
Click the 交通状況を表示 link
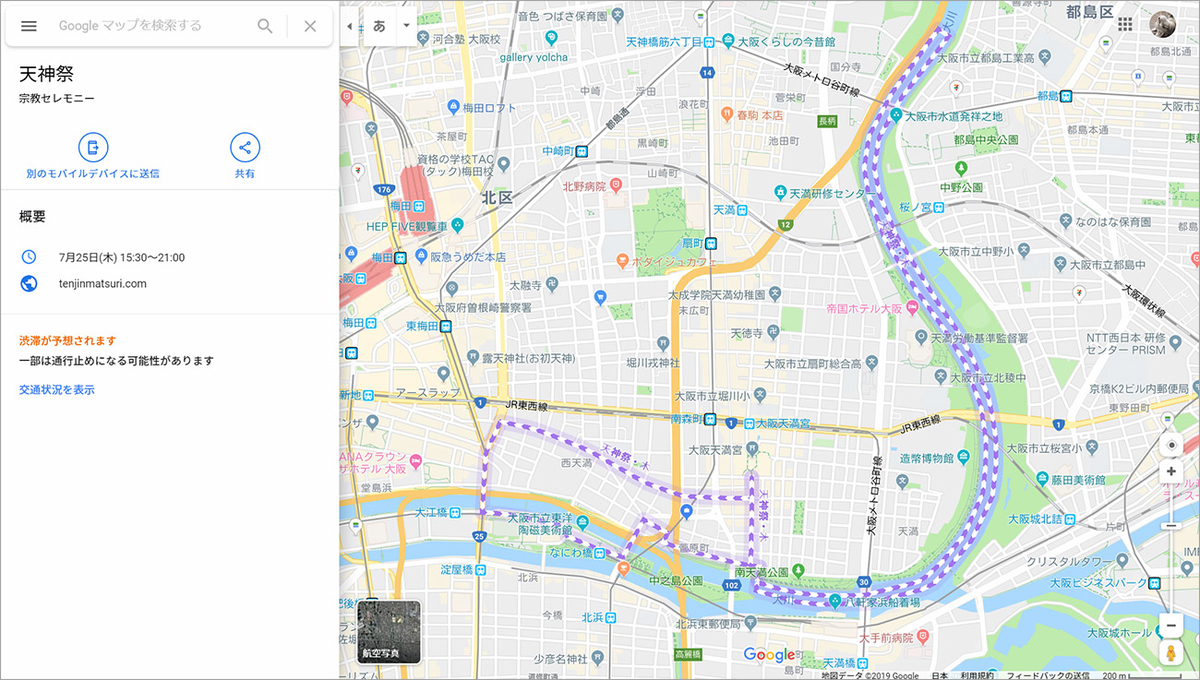pyautogui.click(x=57, y=390)
